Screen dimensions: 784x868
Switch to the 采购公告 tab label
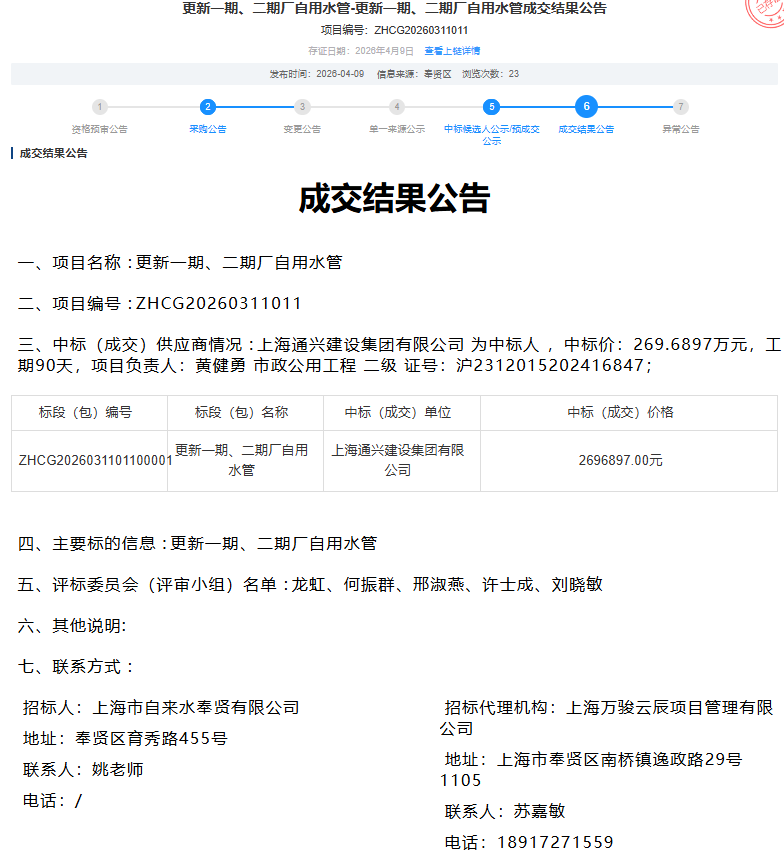point(207,130)
